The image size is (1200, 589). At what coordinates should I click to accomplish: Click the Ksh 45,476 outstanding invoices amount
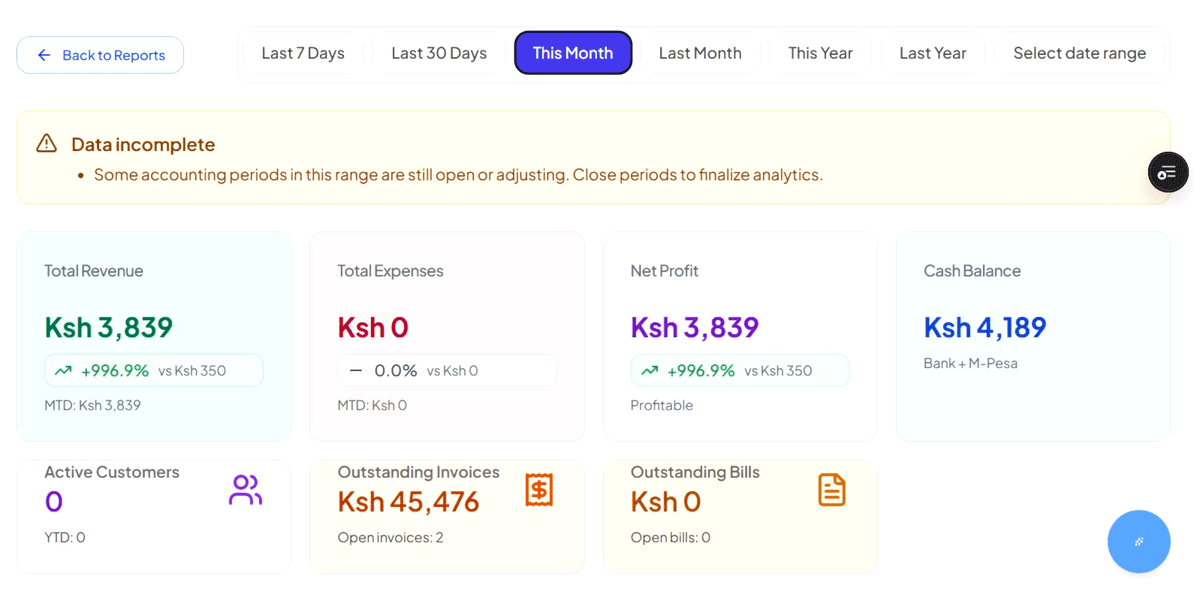click(408, 501)
